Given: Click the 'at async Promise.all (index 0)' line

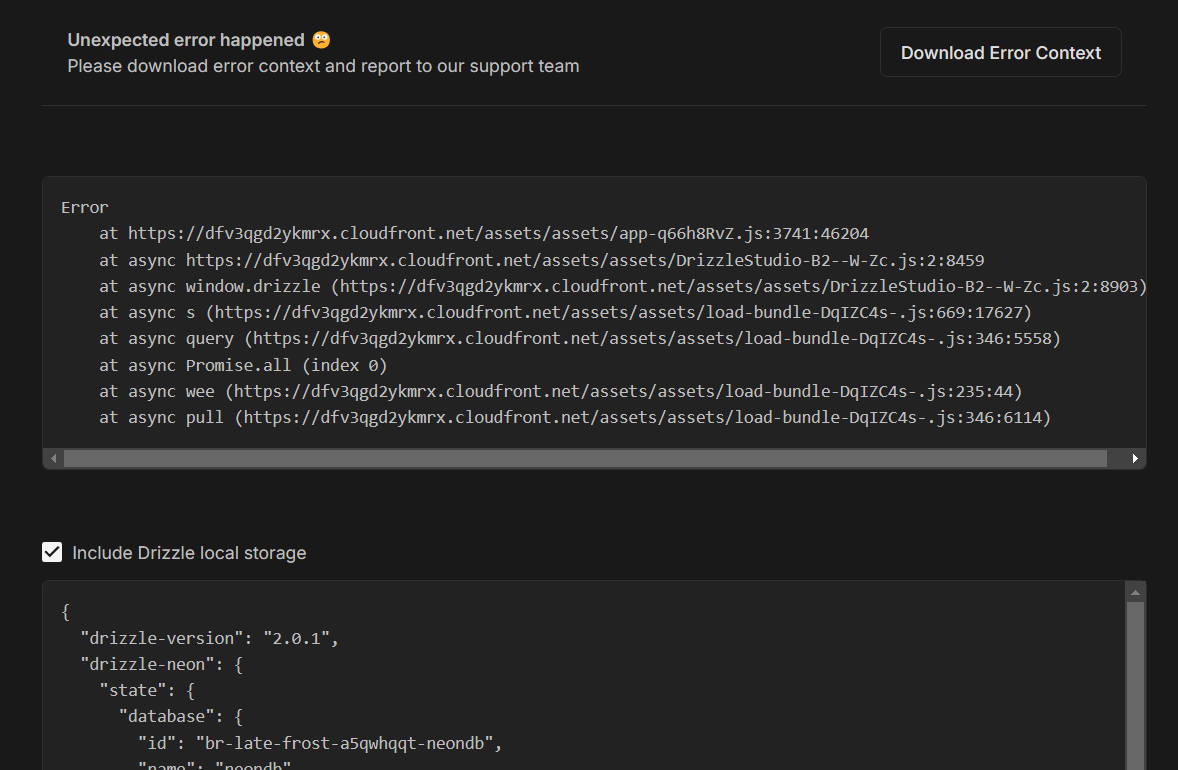Looking at the screenshot, I should (x=243, y=365).
